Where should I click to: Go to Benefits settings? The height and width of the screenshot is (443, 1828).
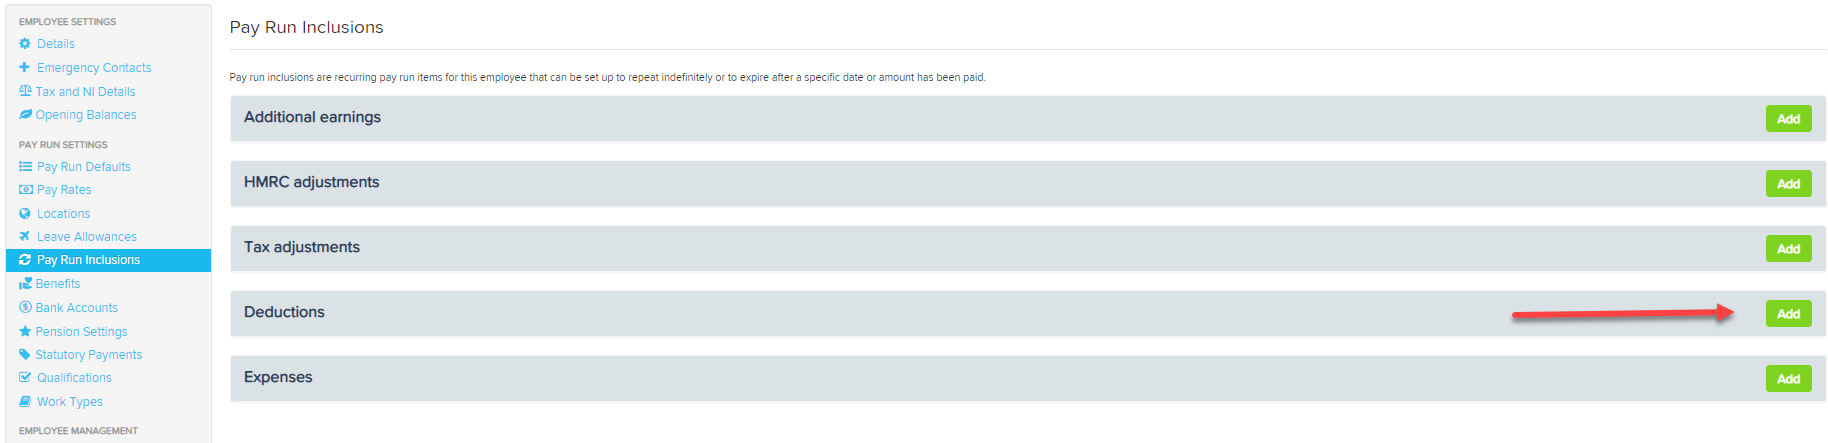[49, 284]
